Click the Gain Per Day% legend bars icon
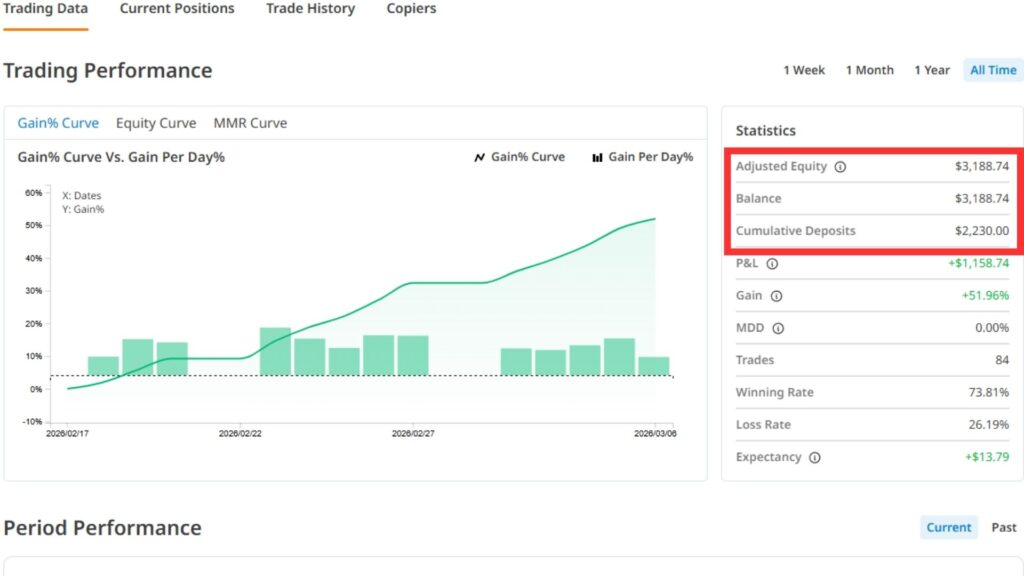The width and height of the screenshot is (1024, 576). coord(597,157)
